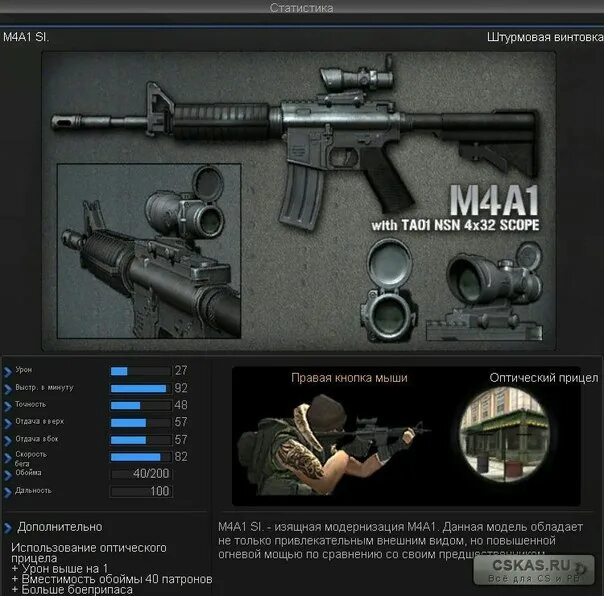Screen dimensions: 604x596
Task: Click the Обойма stat label
Action: [x=28, y=472]
